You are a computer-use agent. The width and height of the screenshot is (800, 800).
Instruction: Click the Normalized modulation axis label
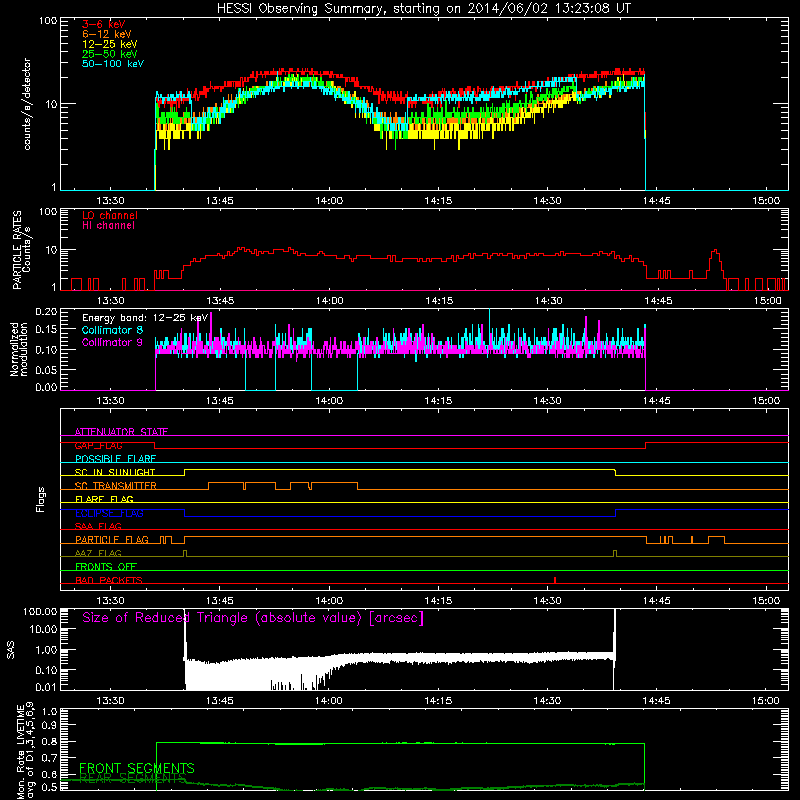pyautogui.click(x=19, y=349)
